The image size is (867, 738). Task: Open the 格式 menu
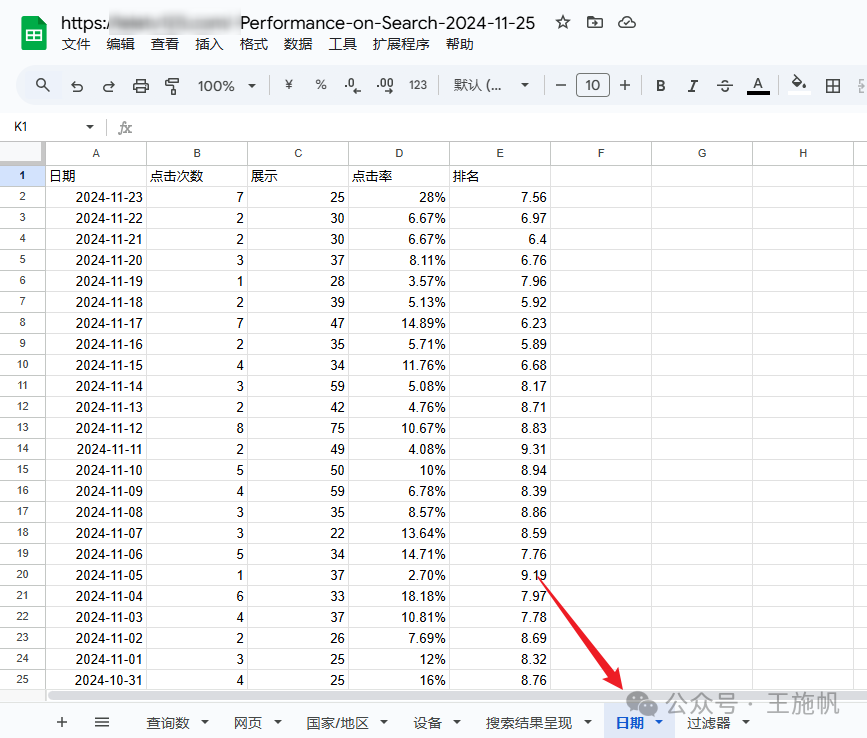coord(254,44)
